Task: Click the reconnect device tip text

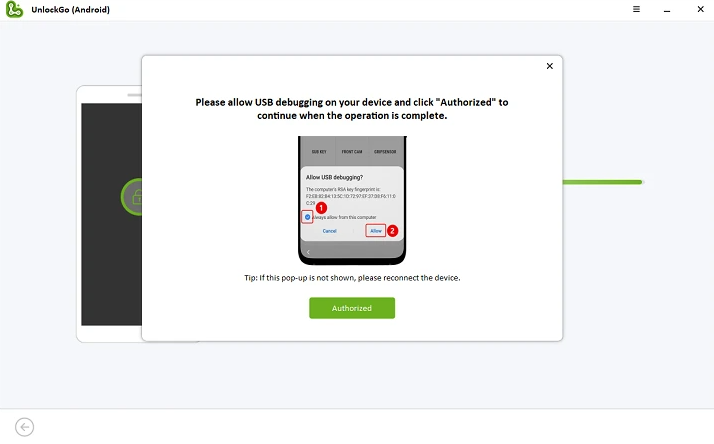Action: [352, 278]
